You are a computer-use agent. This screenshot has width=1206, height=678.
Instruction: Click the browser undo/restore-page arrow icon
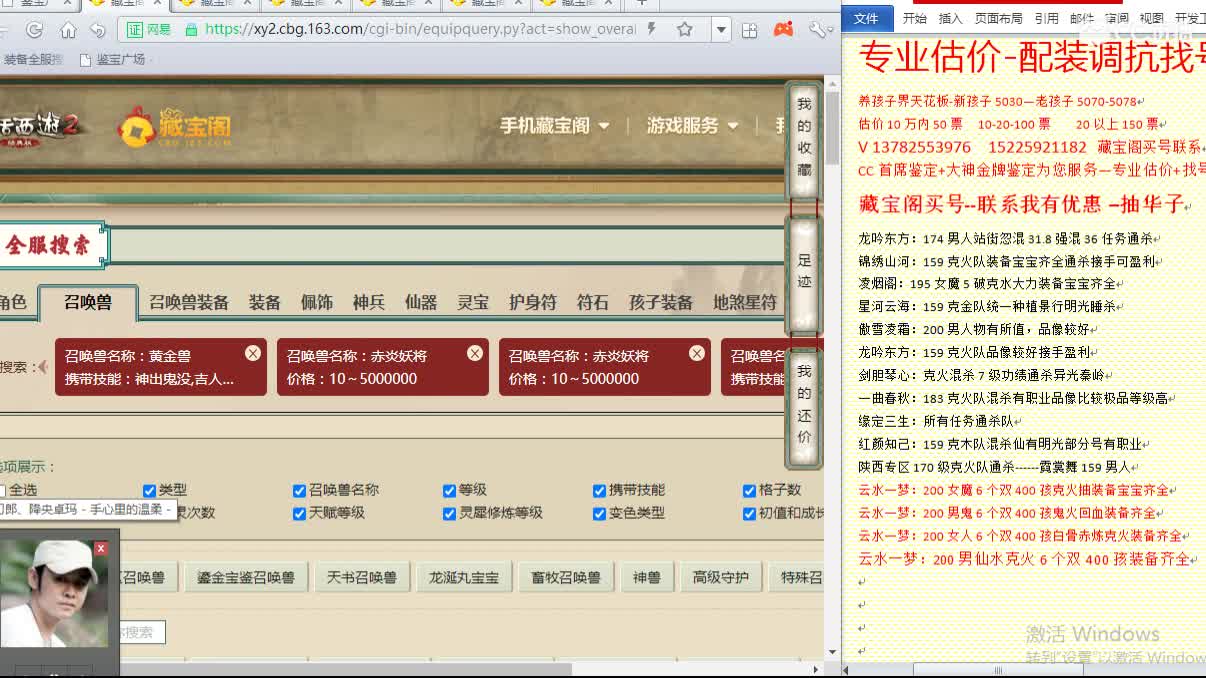pos(97,30)
